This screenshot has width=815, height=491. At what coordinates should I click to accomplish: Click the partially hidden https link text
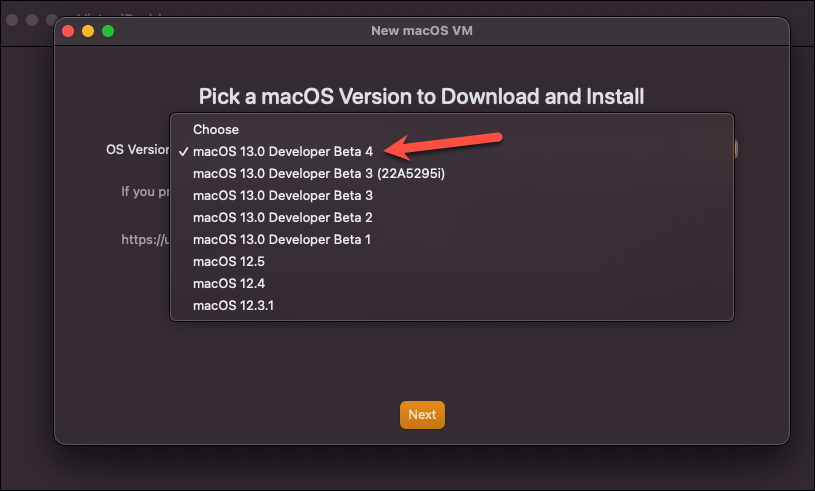pos(145,240)
